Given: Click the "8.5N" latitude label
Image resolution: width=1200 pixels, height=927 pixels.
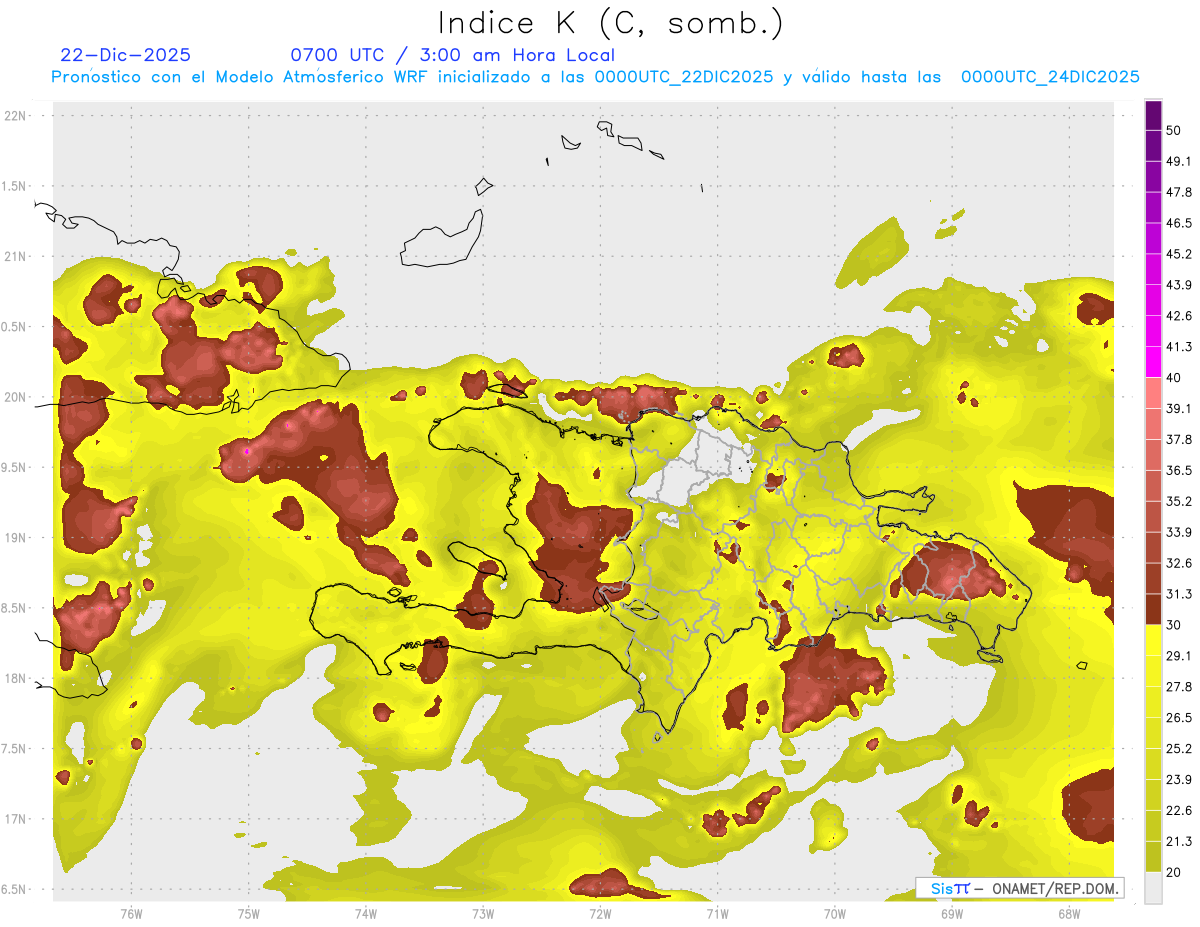Looking at the screenshot, I should (x=15, y=608).
